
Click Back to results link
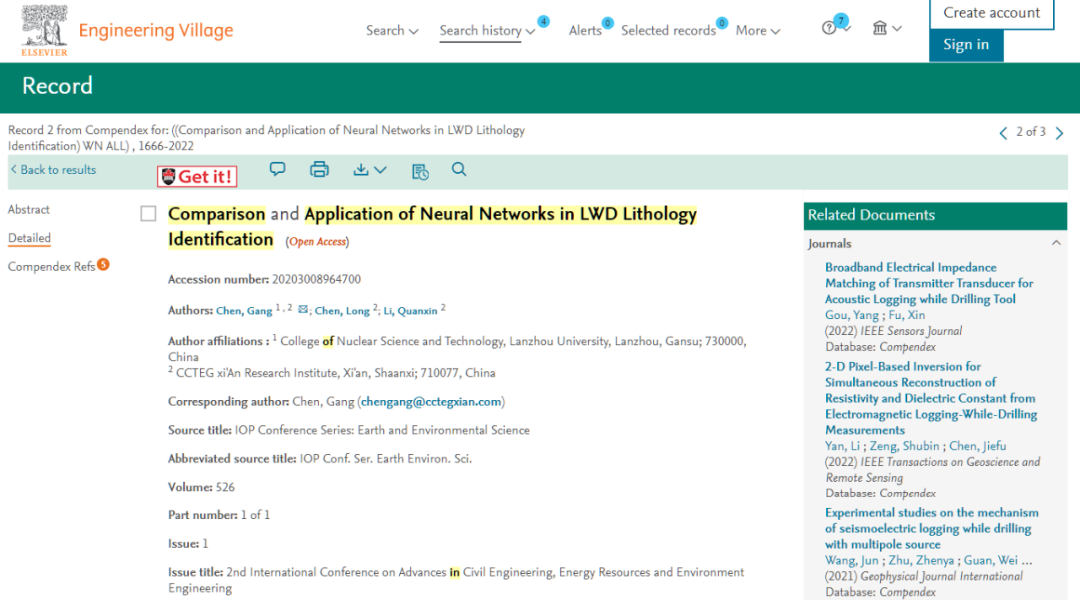pos(53,170)
